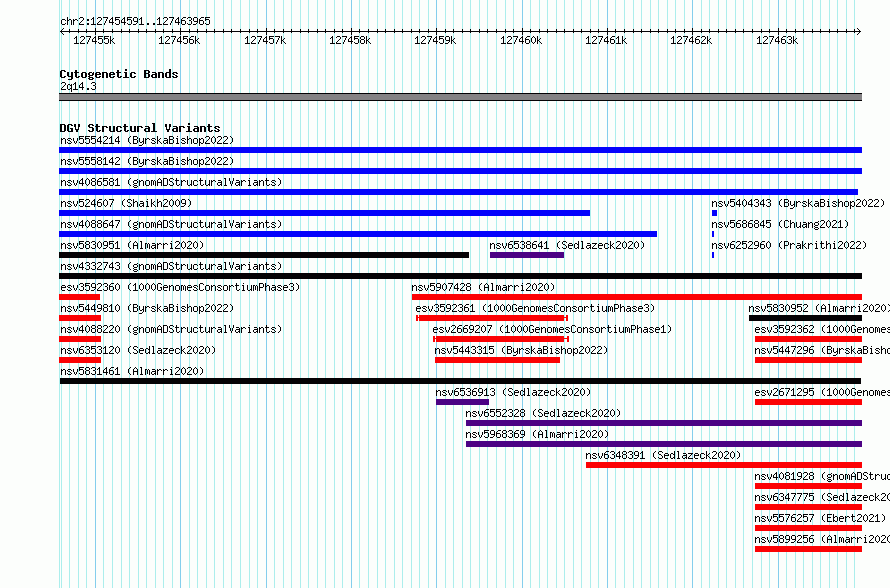Screen dimensions: 890x588
Task: Select nsv5830951 (Almarri2020) label
Action: pyautogui.click(x=132, y=245)
